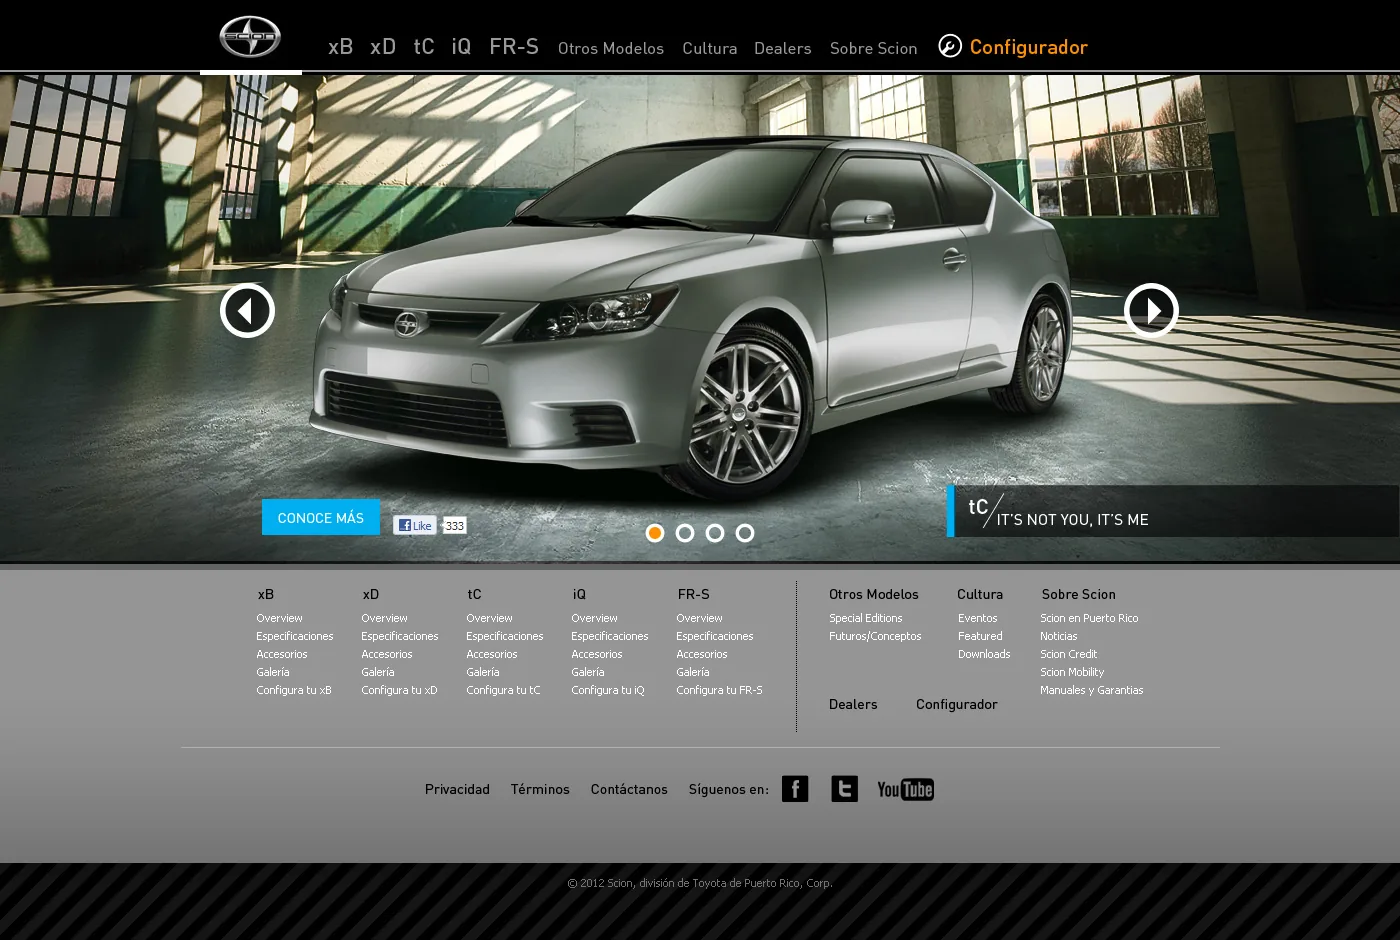The height and width of the screenshot is (940, 1400).
Task: Open Featured footer link
Action: 981,636
